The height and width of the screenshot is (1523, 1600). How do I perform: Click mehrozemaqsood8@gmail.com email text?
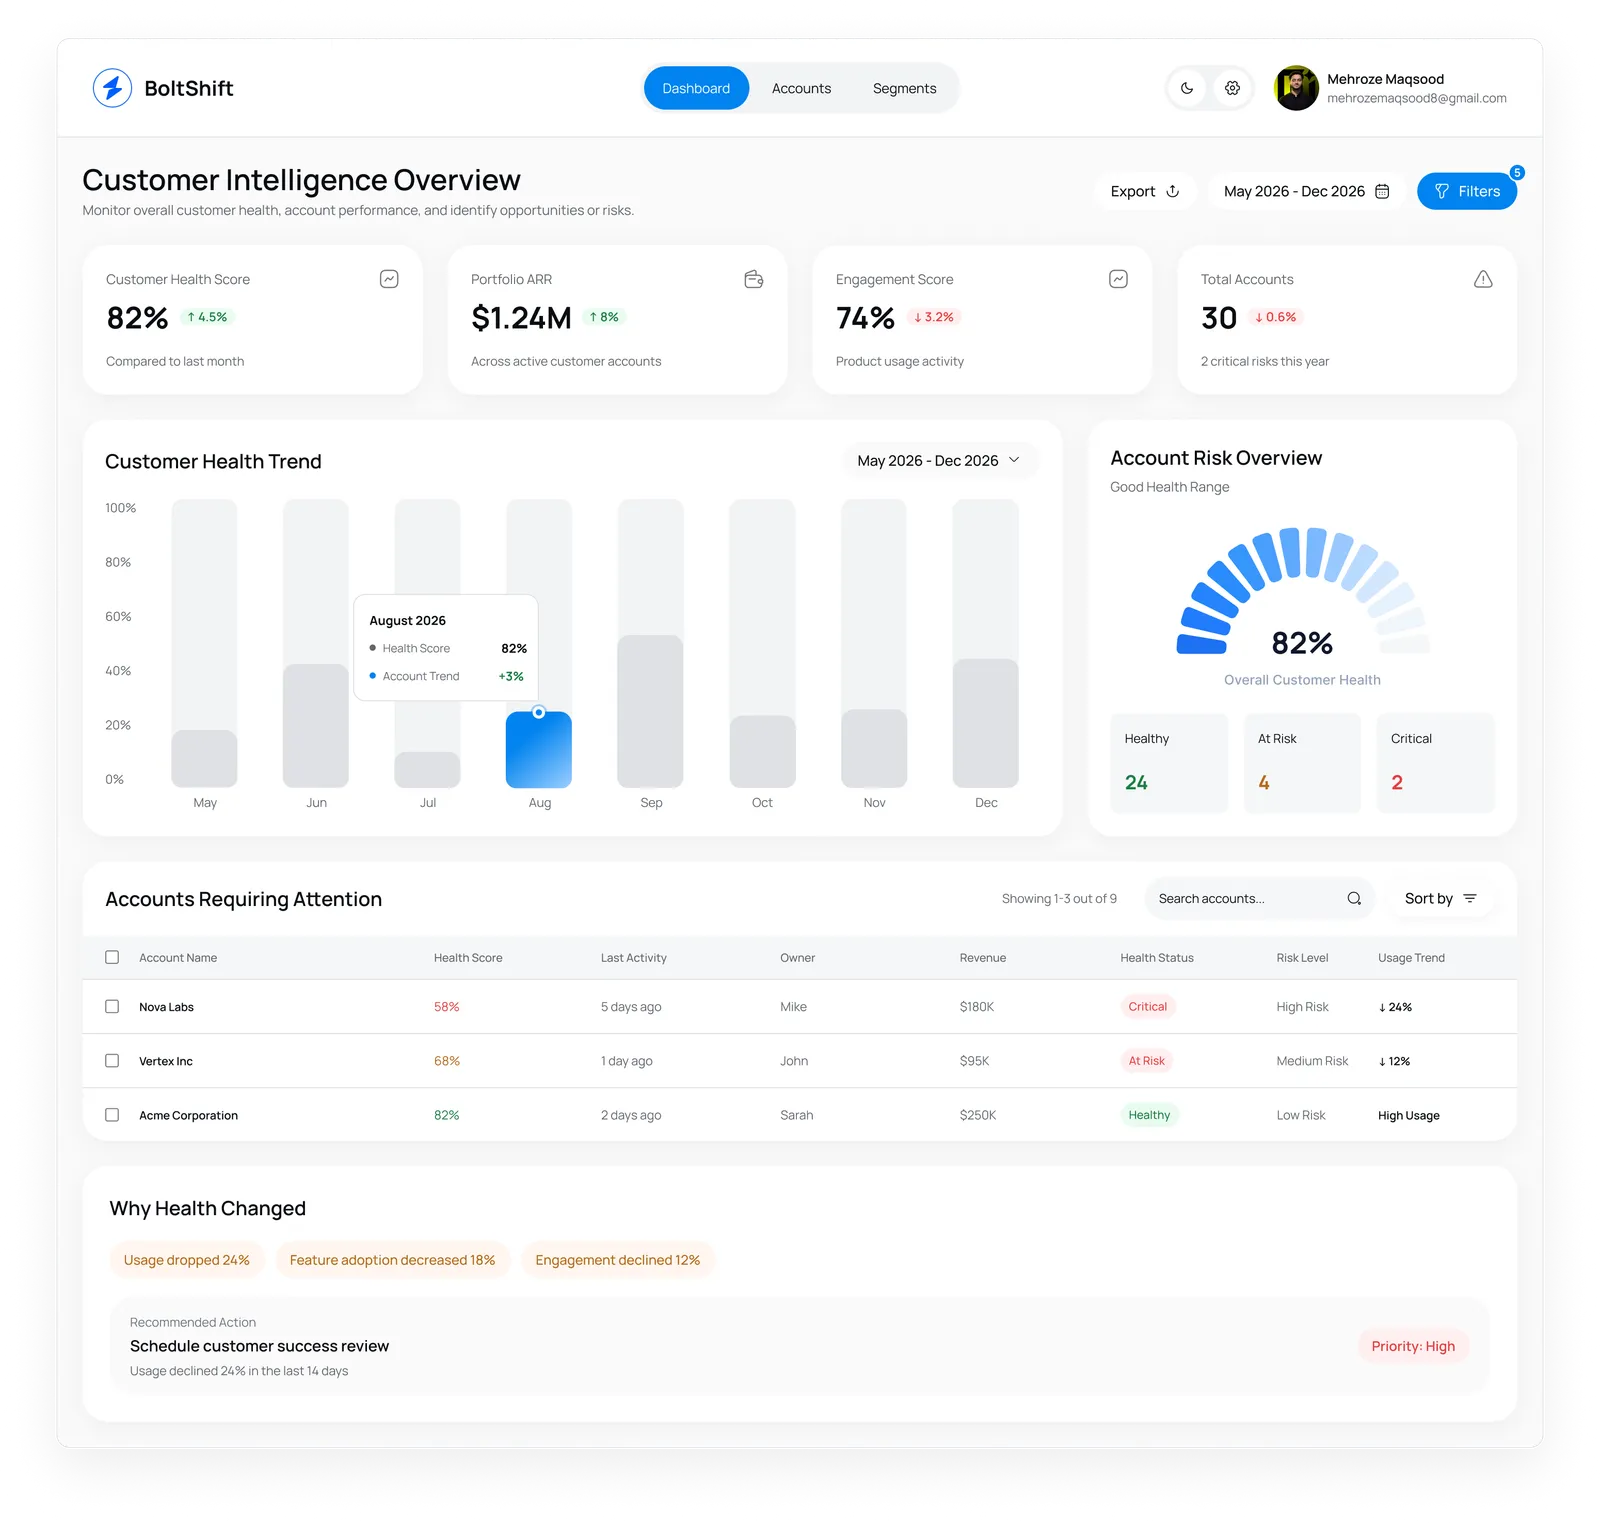(x=1417, y=98)
